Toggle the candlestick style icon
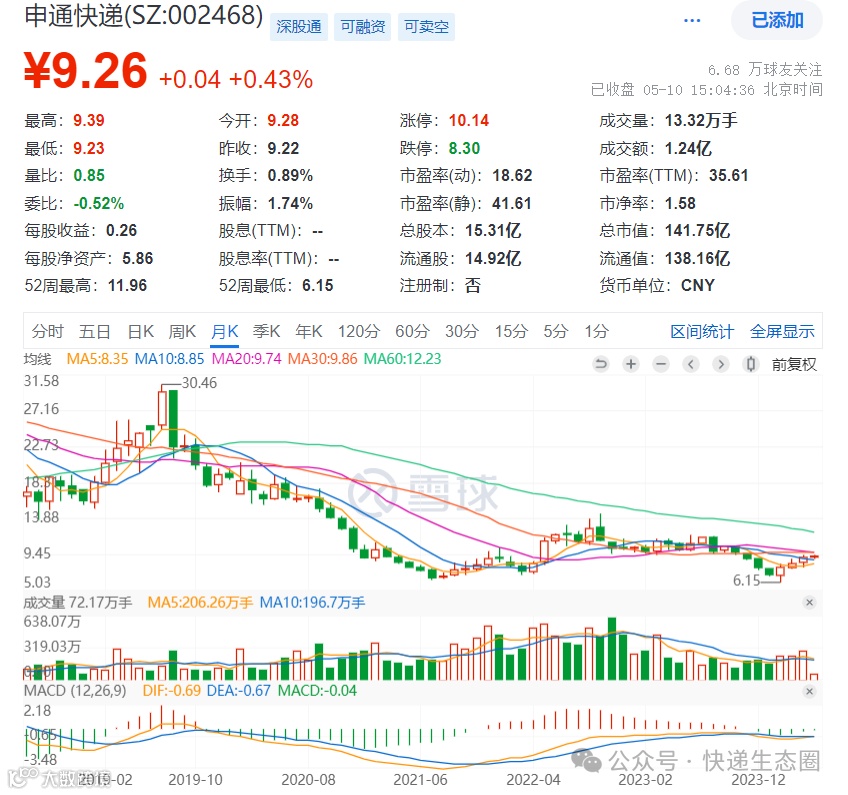The height and width of the screenshot is (795, 848). pyautogui.click(x=751, y=364)
